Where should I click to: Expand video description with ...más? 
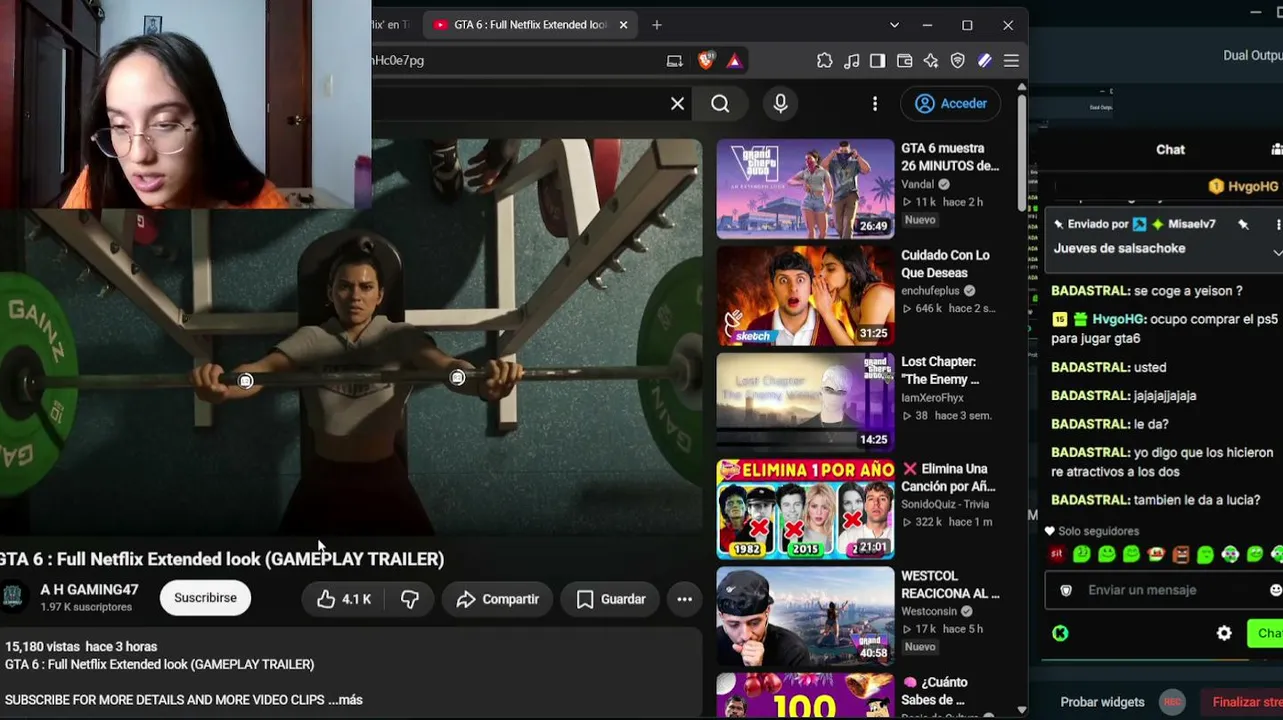345,700
